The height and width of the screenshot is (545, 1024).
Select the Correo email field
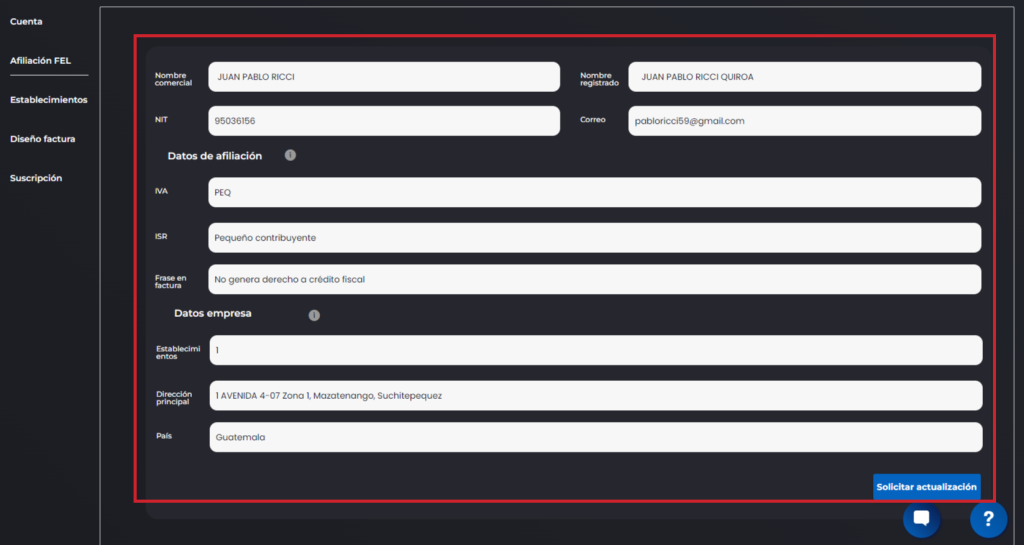804,121
